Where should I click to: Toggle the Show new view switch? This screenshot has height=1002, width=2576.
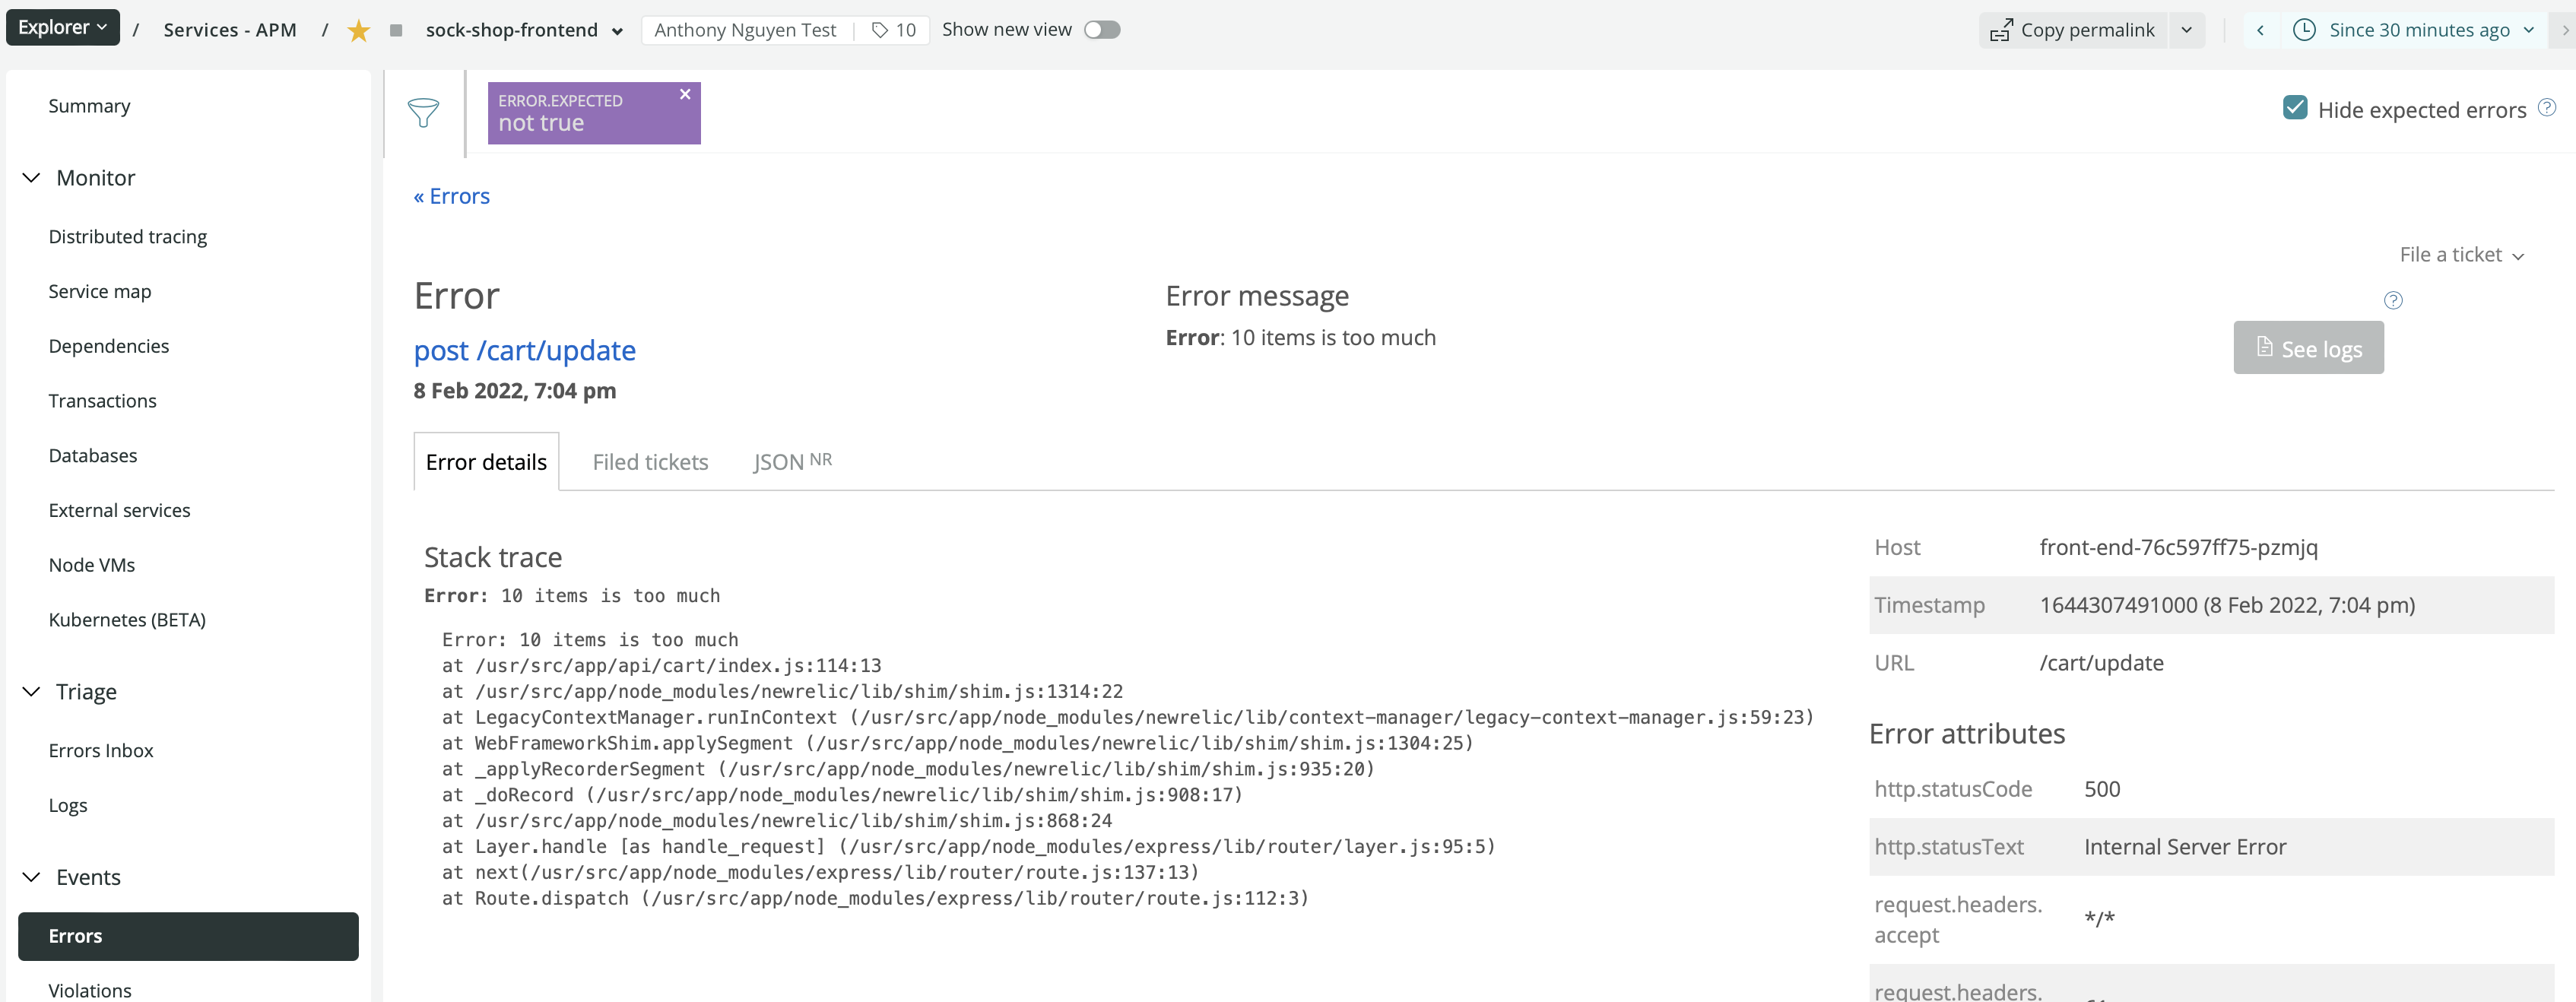tap(1101, 30)
